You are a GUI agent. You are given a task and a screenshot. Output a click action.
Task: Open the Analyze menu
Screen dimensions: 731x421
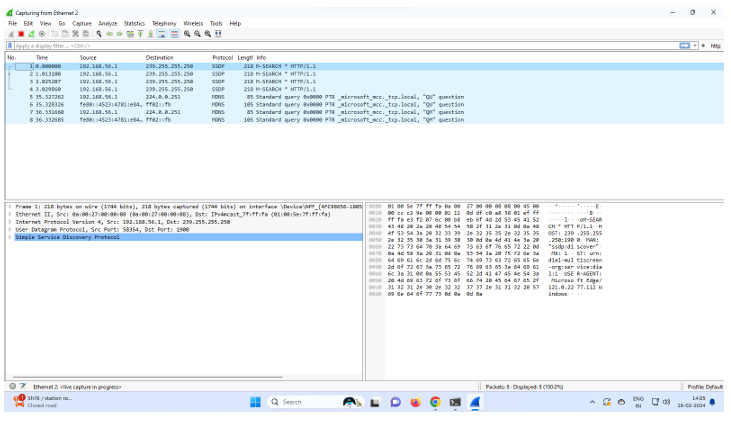point(108,23)
